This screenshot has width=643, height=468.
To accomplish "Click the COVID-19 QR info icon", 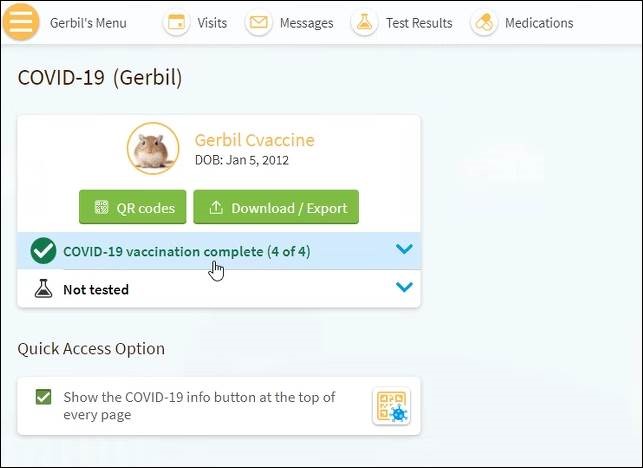I will click(x=391, y=406).
